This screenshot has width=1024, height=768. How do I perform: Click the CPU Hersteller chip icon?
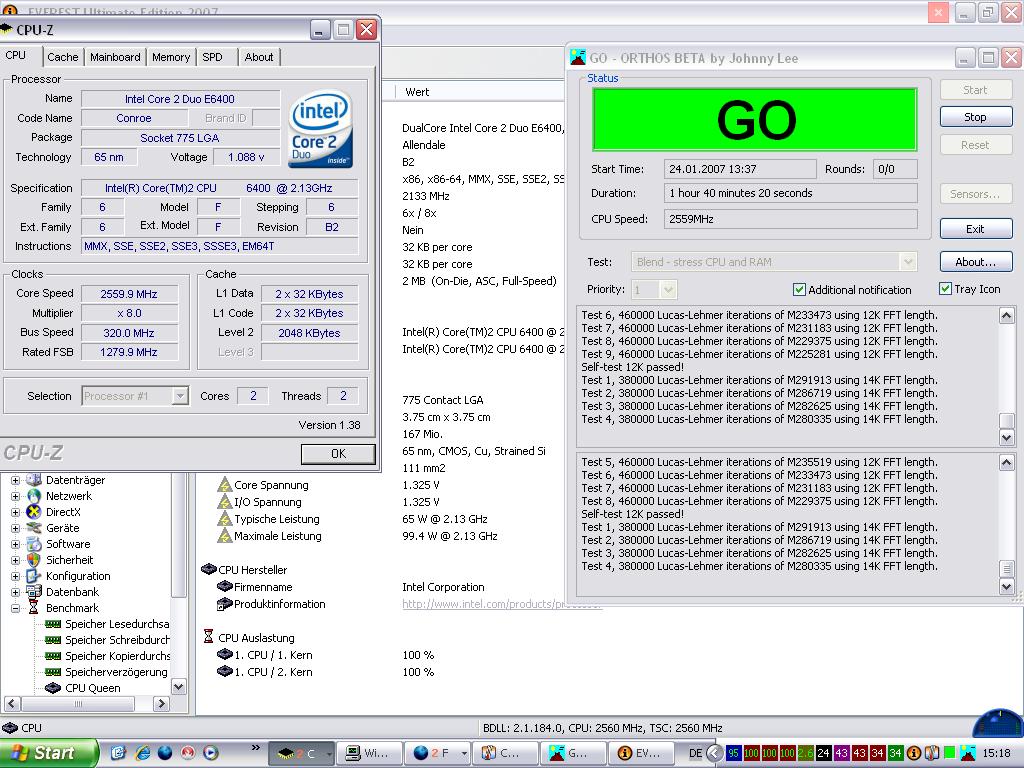pyautogui.click(x=209, y=569)
